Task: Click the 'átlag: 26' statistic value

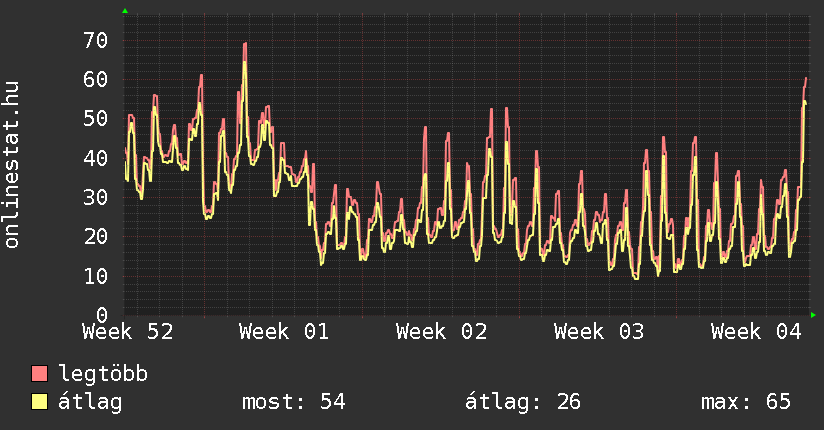Action: (x=522, y=402)
